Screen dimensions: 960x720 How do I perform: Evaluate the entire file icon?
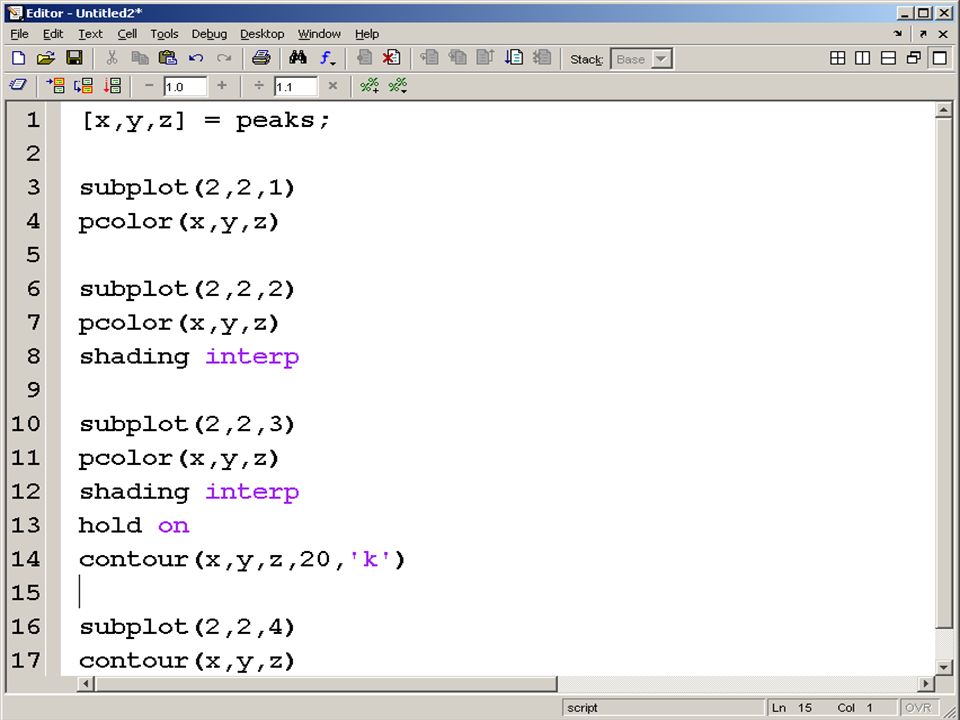tap(112, 85)
